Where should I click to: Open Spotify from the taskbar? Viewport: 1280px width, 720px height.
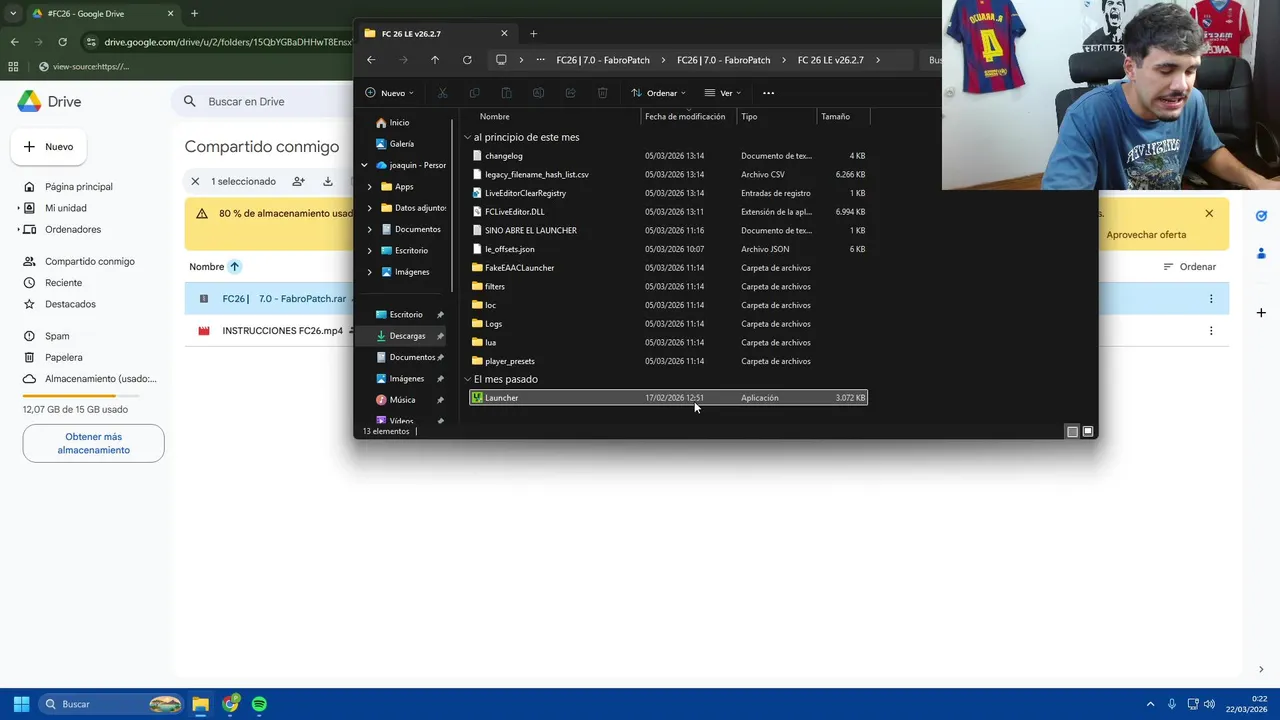click(x=259, y=704)
